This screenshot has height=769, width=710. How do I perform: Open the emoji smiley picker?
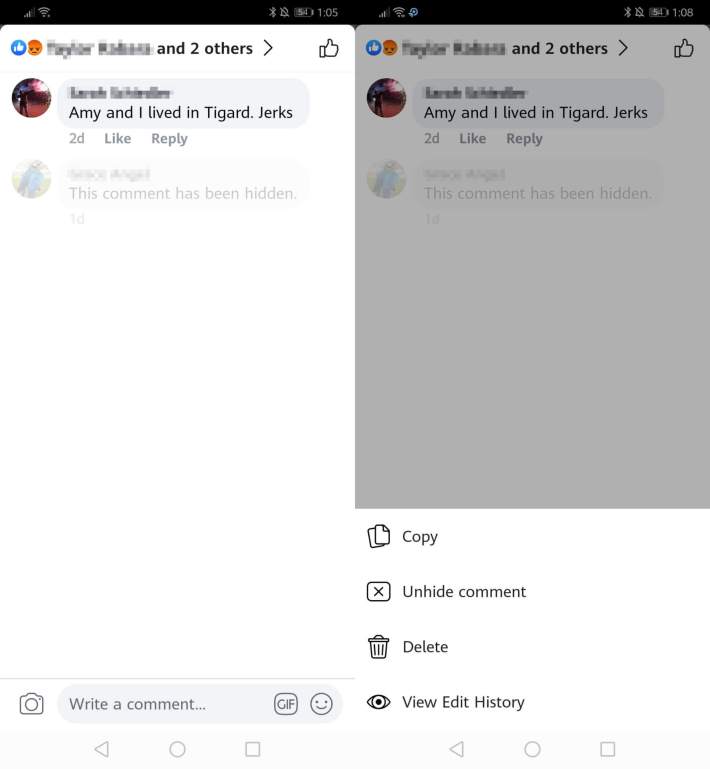coord(321,704)
